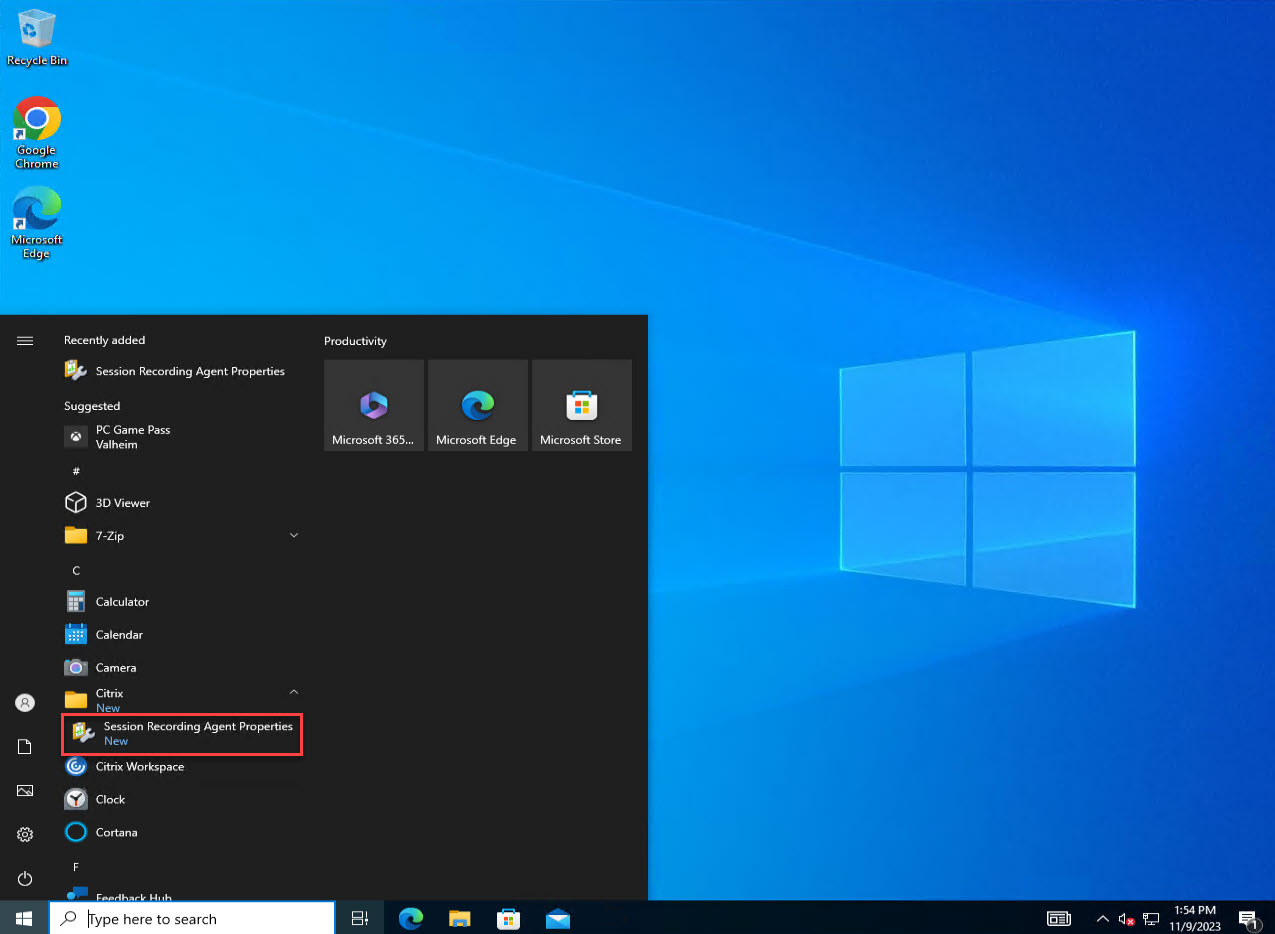Viewport: 1275px width, 934px height.
Task: Open the Clock app
Action: click(108, 799)
